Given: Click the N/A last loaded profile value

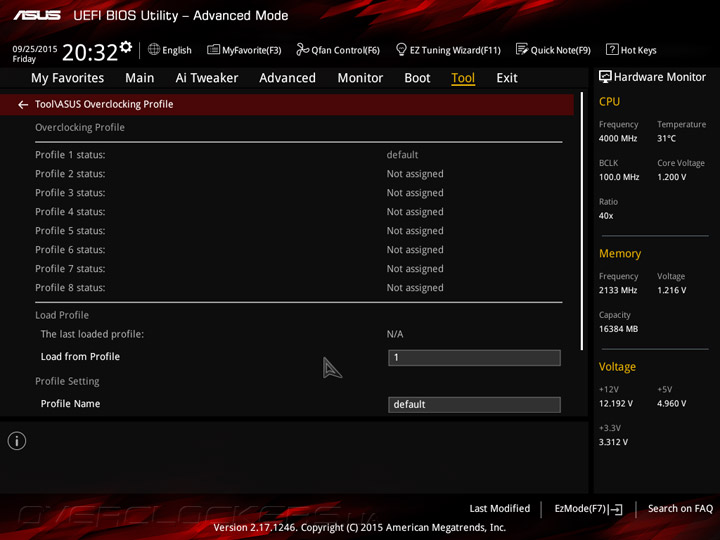Looking at the screenshot, I should tap(395, 334).
